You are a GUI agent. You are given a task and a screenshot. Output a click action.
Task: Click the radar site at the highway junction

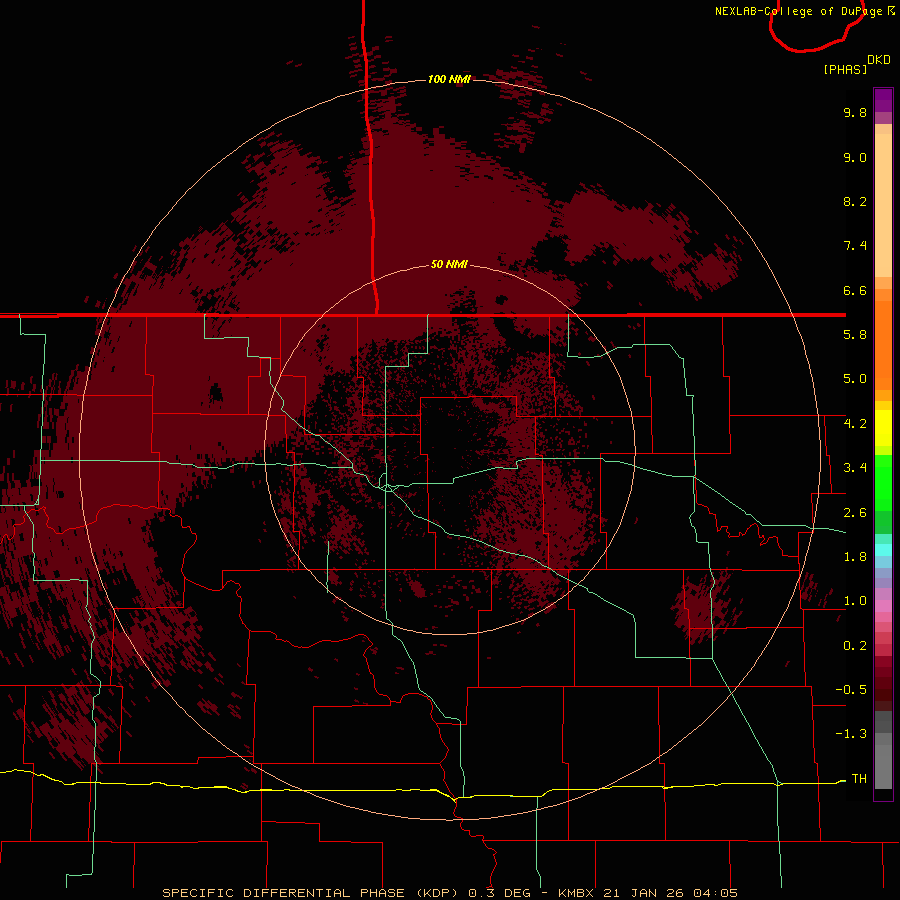(x=387, y=487)
